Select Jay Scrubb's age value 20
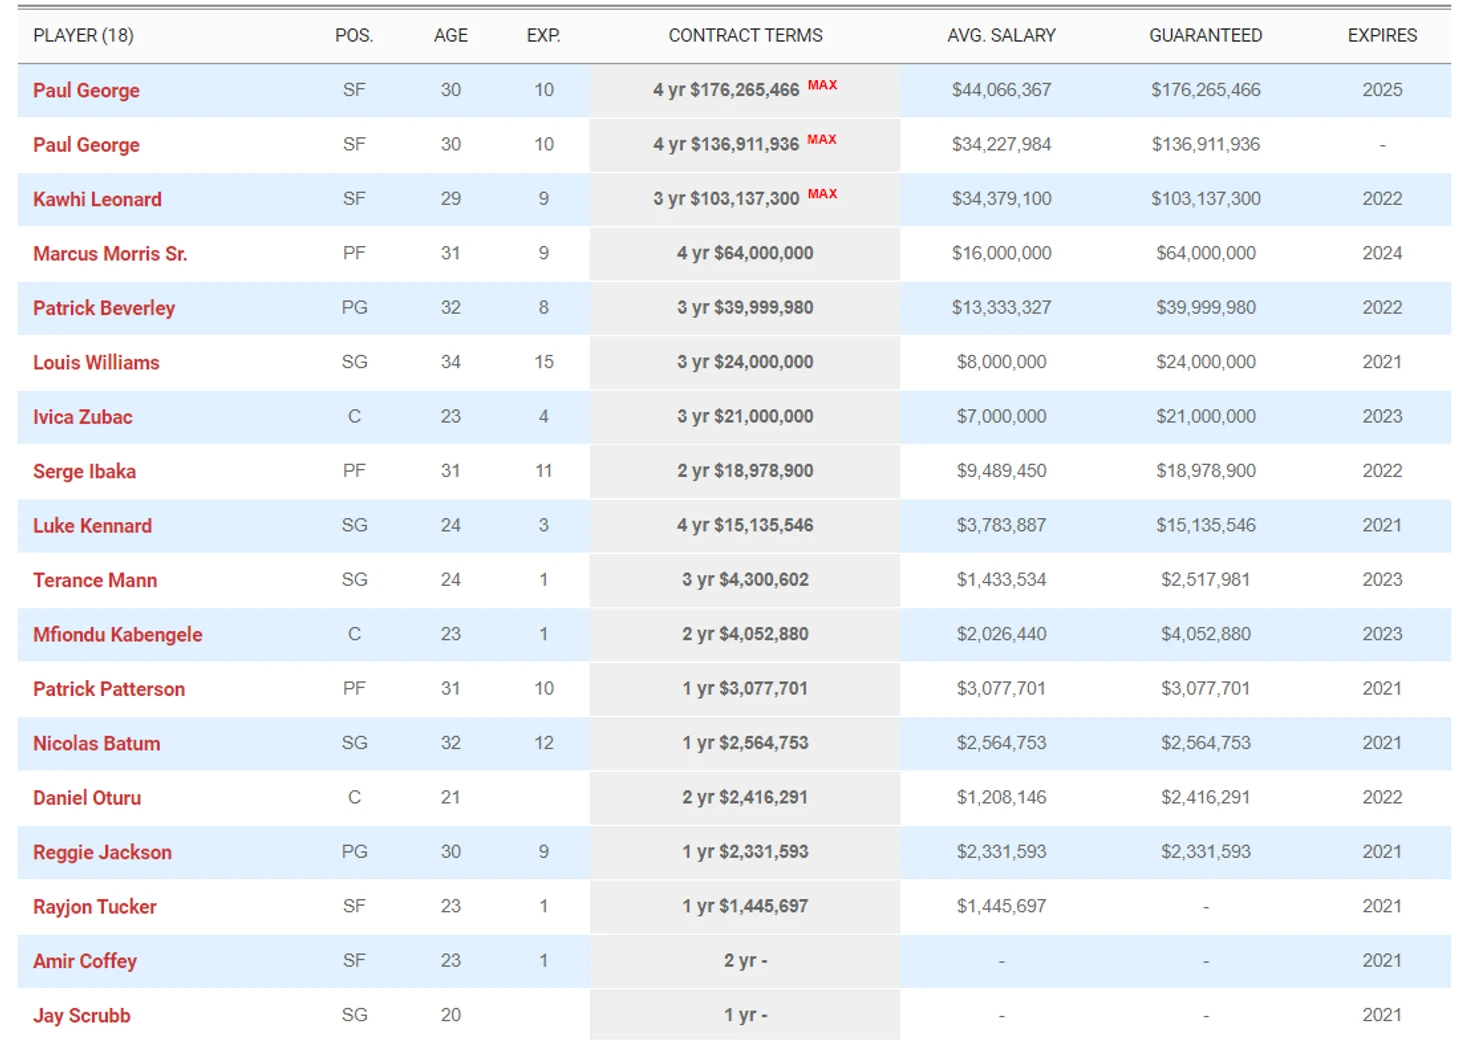 (451, 1016)
